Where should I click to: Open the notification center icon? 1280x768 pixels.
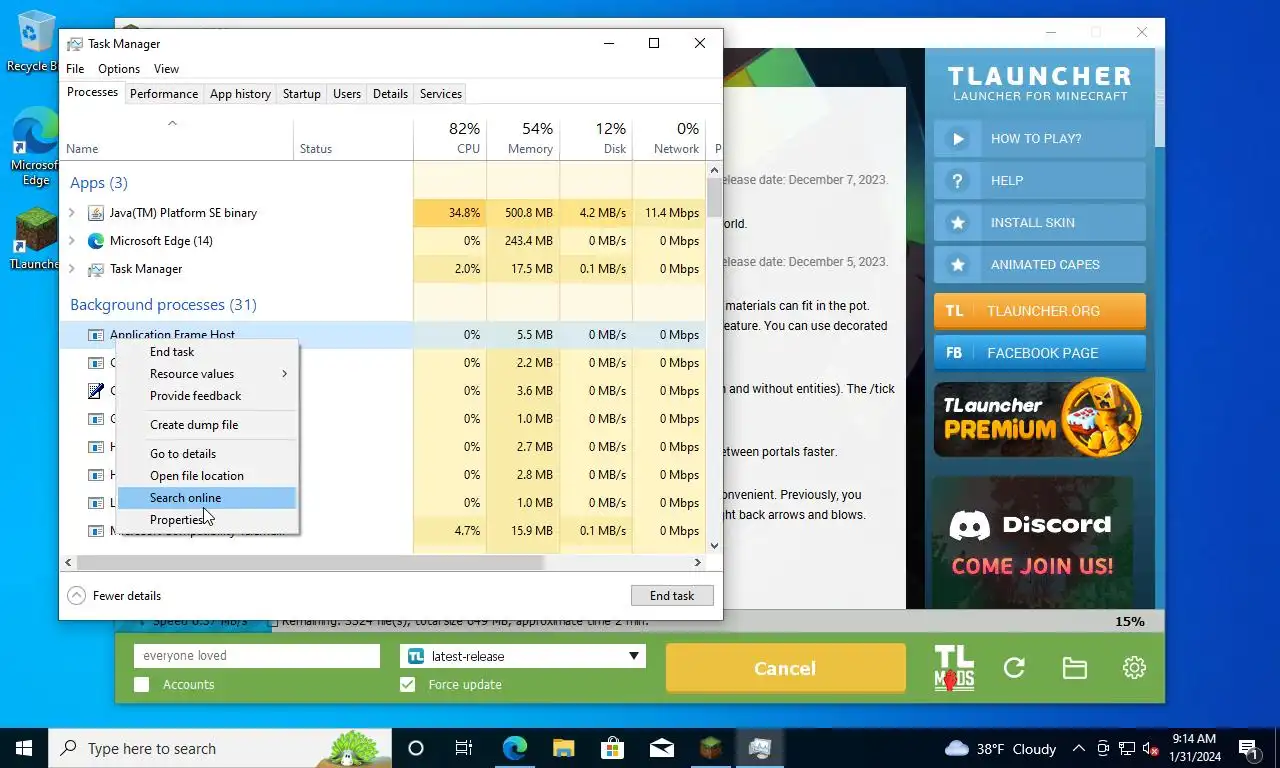pyautogui.click(x=1248, y=748)
